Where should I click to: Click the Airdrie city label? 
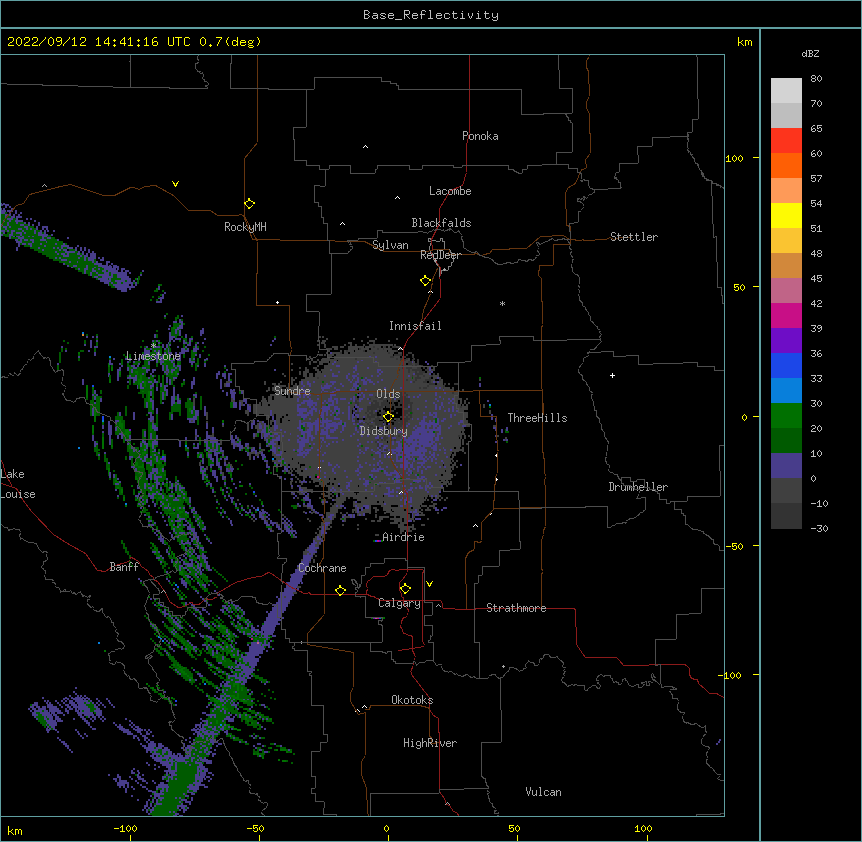pos(403,537)
